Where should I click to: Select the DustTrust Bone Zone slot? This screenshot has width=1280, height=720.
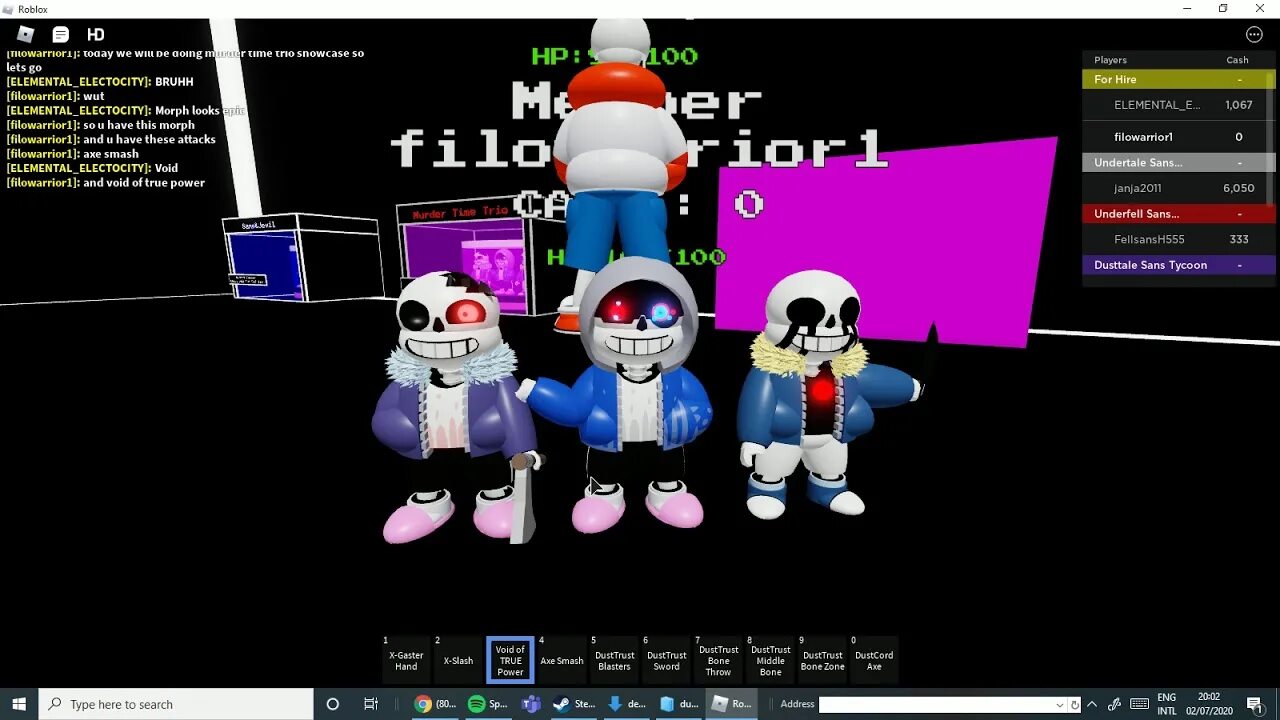point(822,660)
